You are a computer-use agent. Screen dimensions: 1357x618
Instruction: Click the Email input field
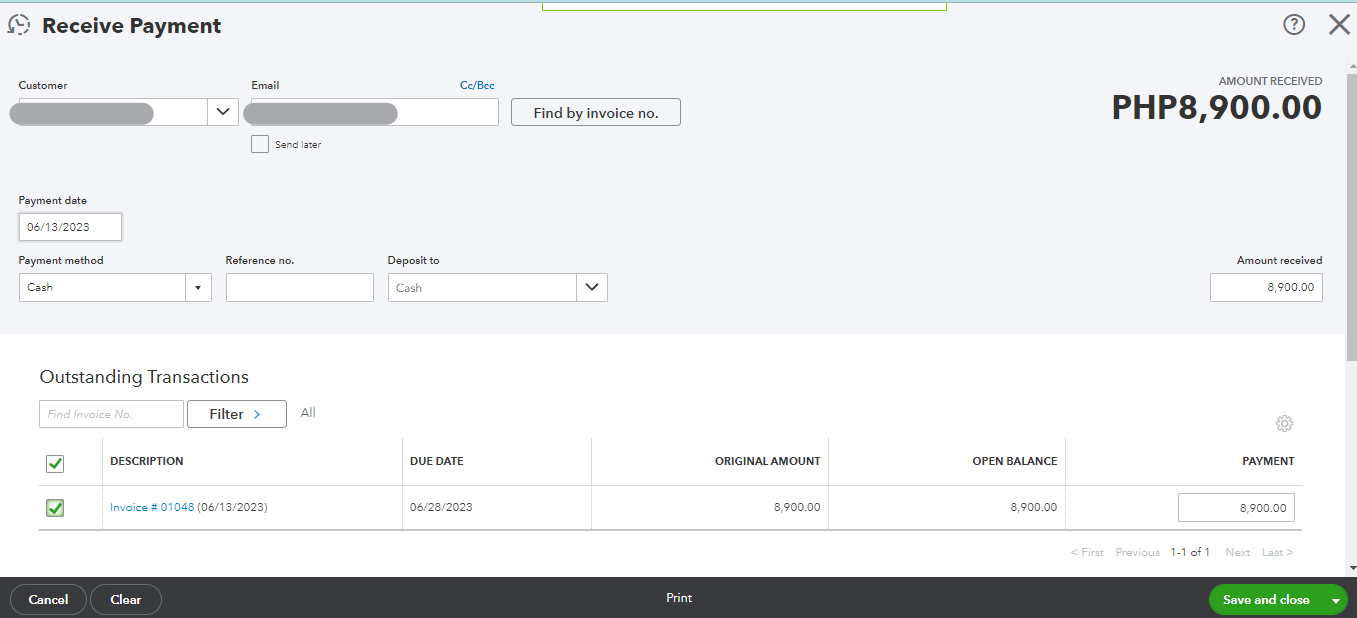375,112
